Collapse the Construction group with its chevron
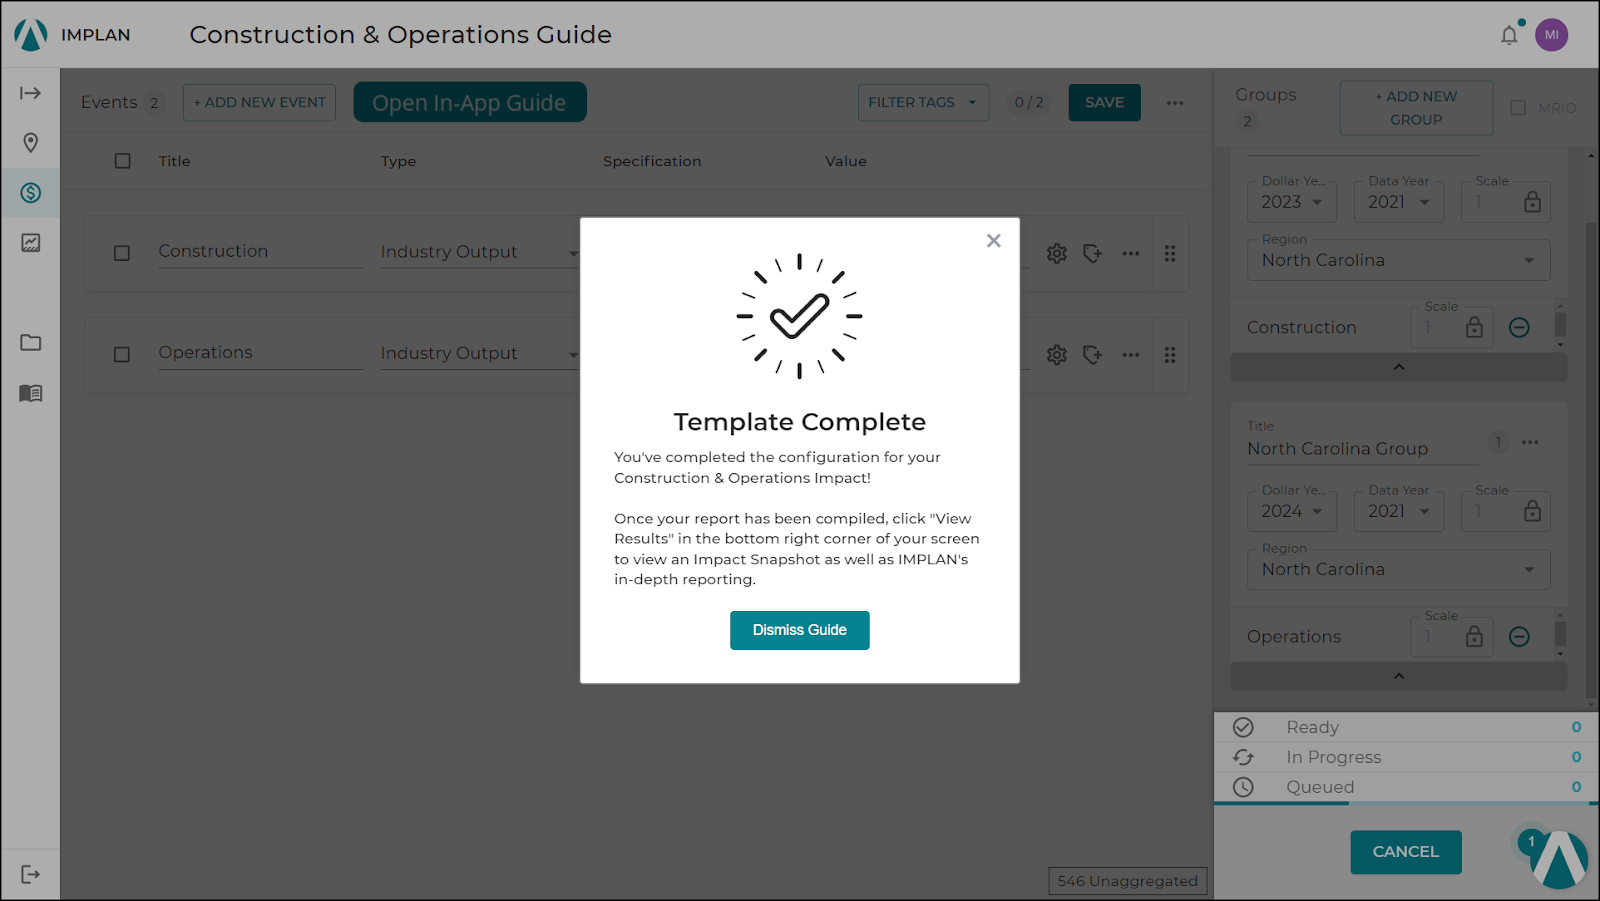Screen dimensions: 1600x901 [1397, 367]
